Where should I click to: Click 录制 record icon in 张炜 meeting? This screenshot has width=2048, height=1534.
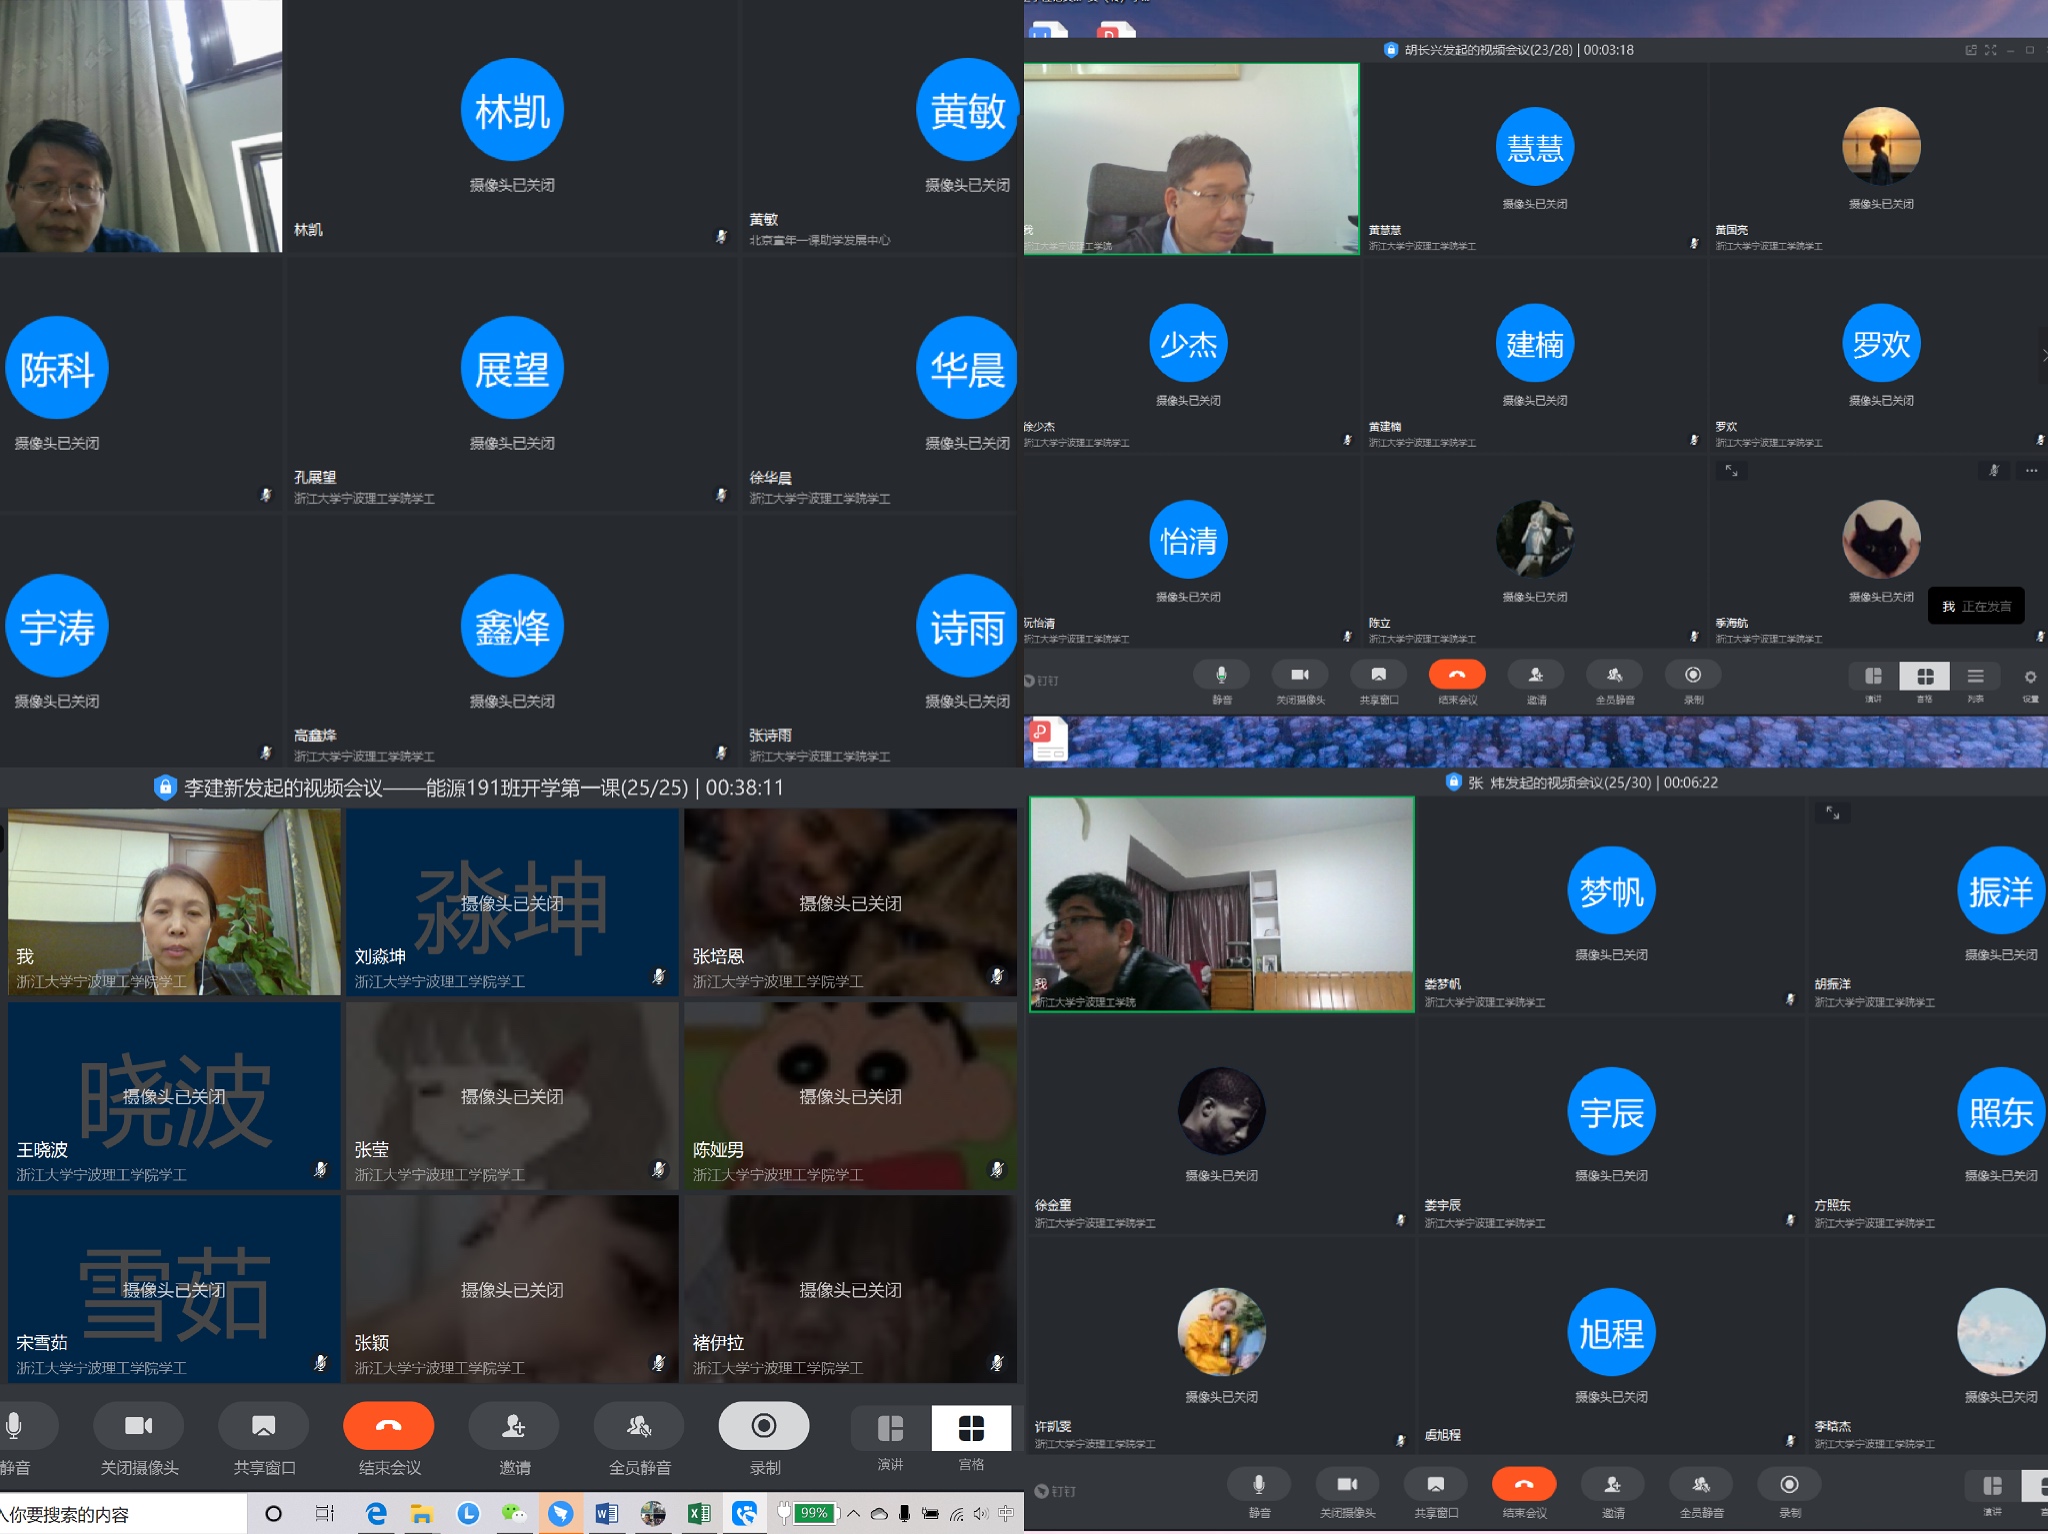pos(1789,1485)
